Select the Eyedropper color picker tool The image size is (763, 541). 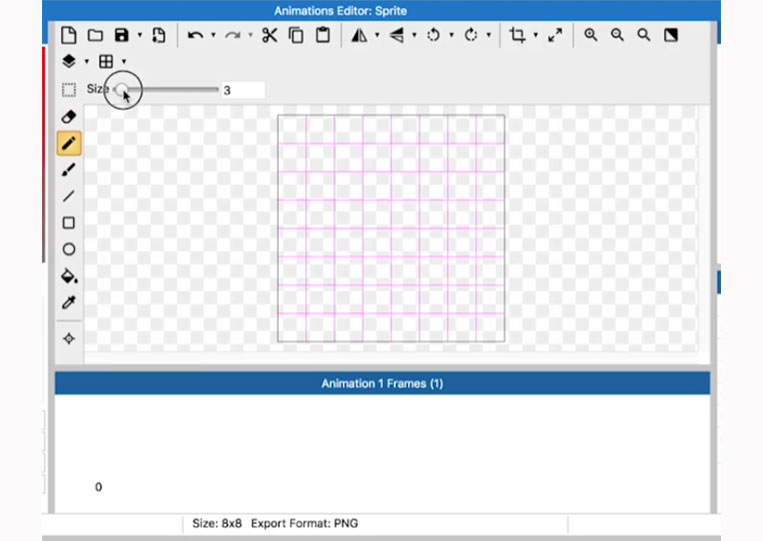click(69, 303)
